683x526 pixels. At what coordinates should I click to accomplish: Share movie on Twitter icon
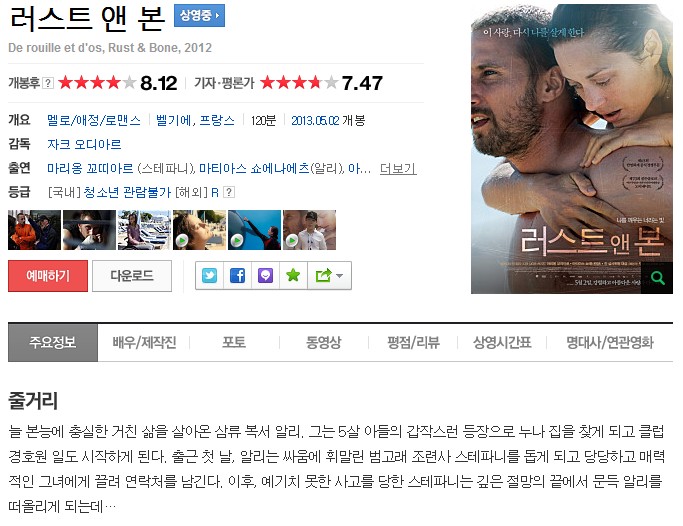tap(210, 276)
